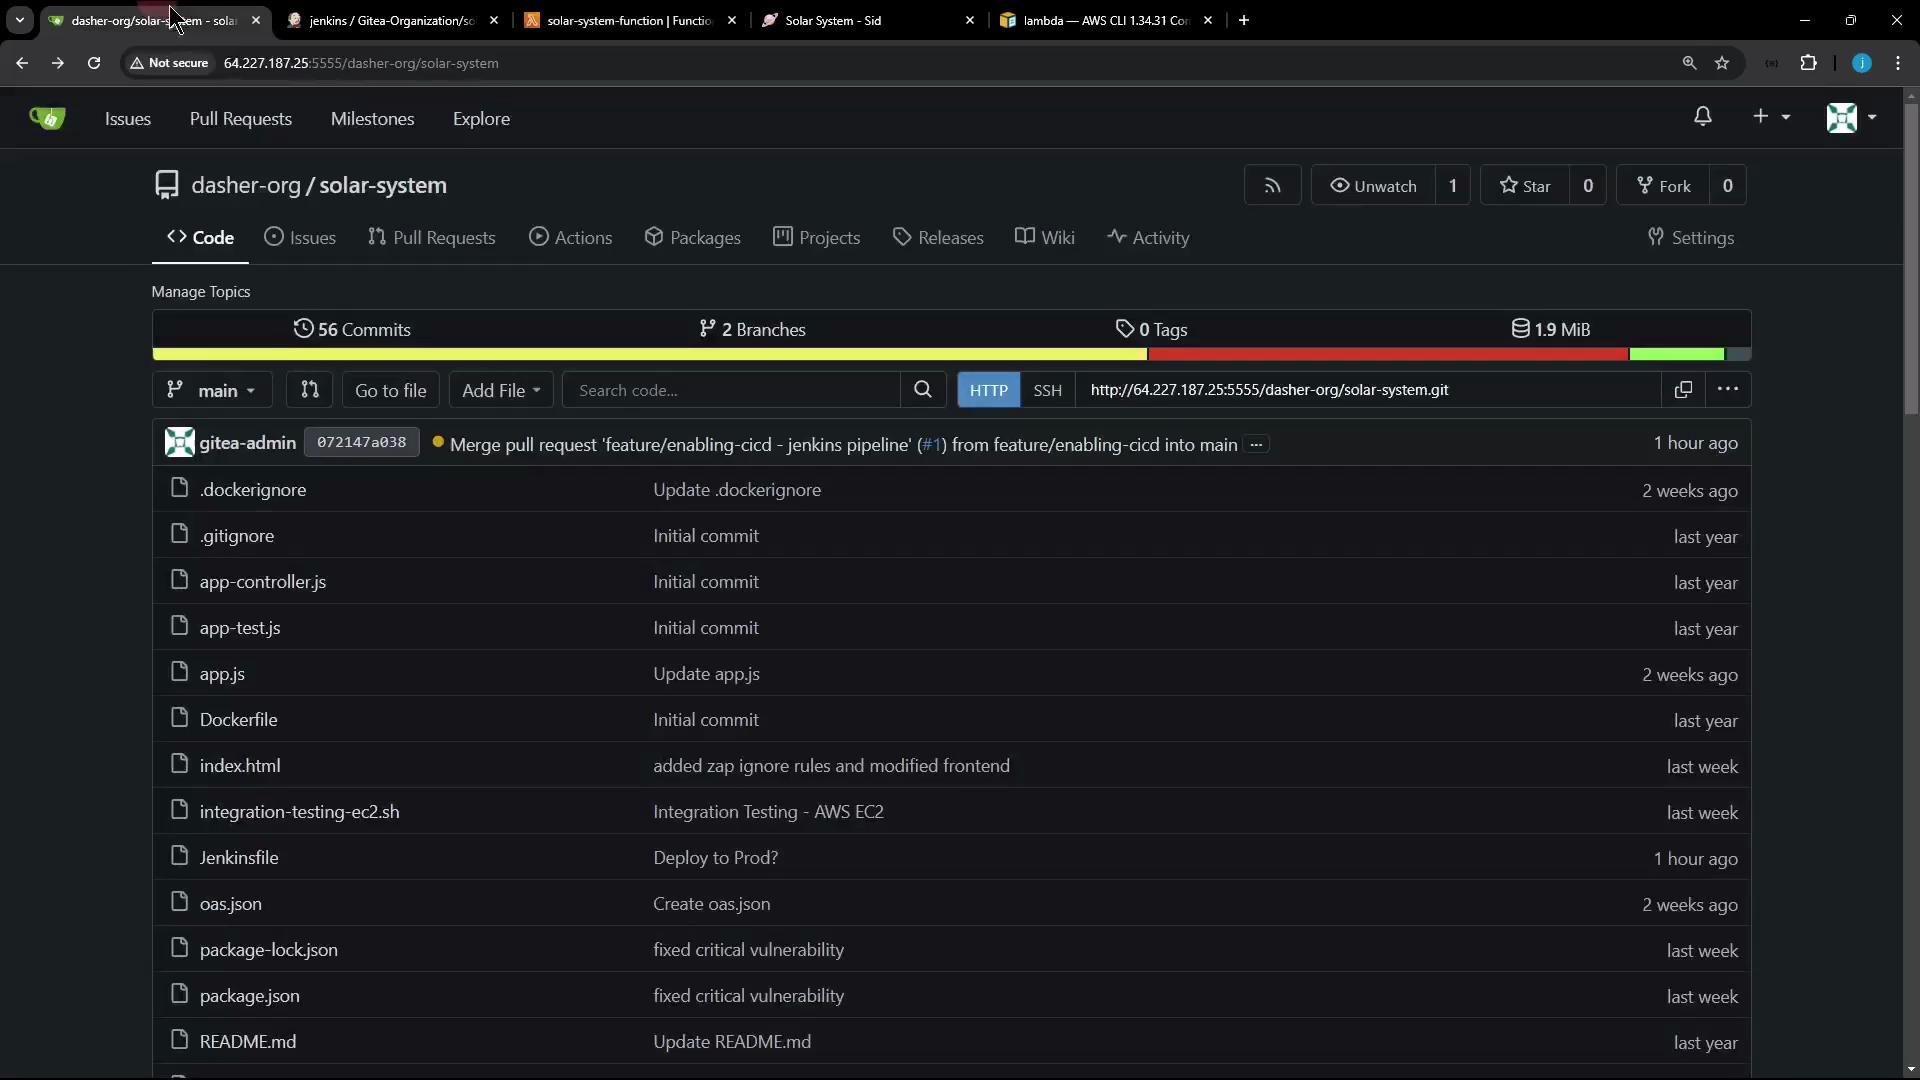Open the stargazers count 0
Viewport: 1920px width, 1080px height.
[x=1588, y=186]
